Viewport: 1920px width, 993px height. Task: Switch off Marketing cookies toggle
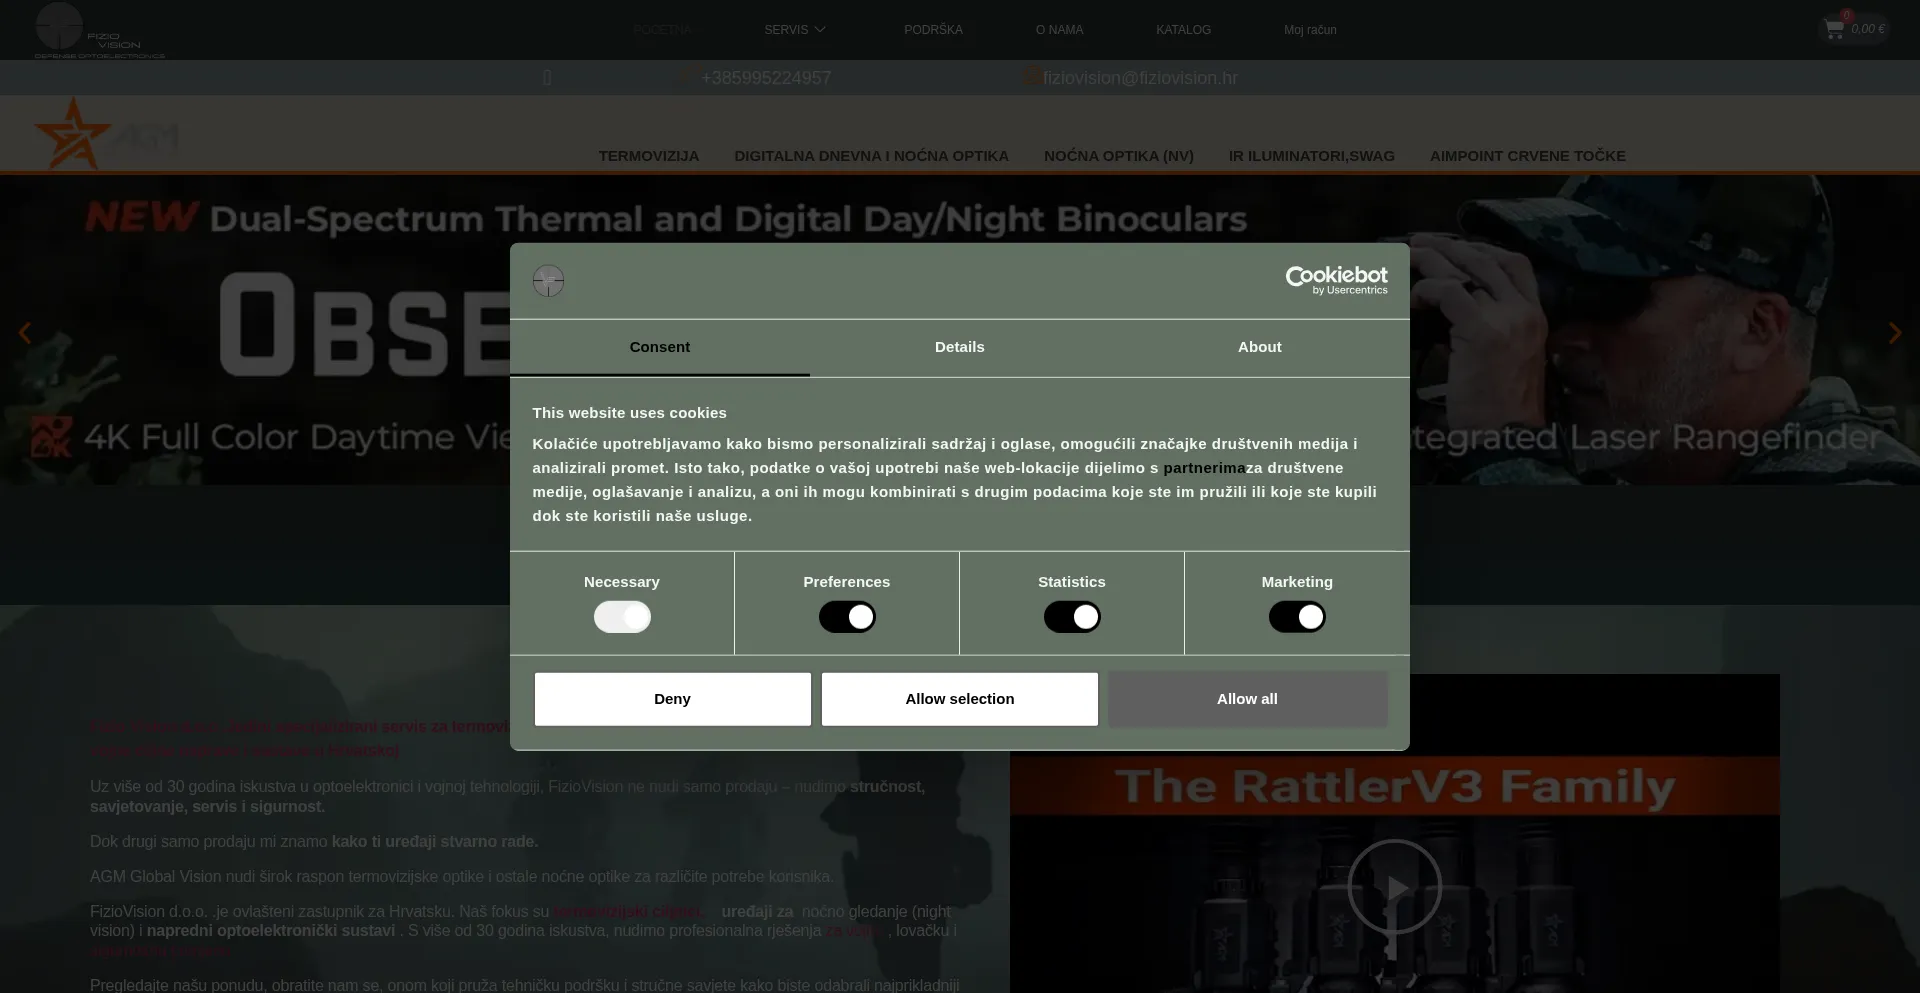[1297, 617]
